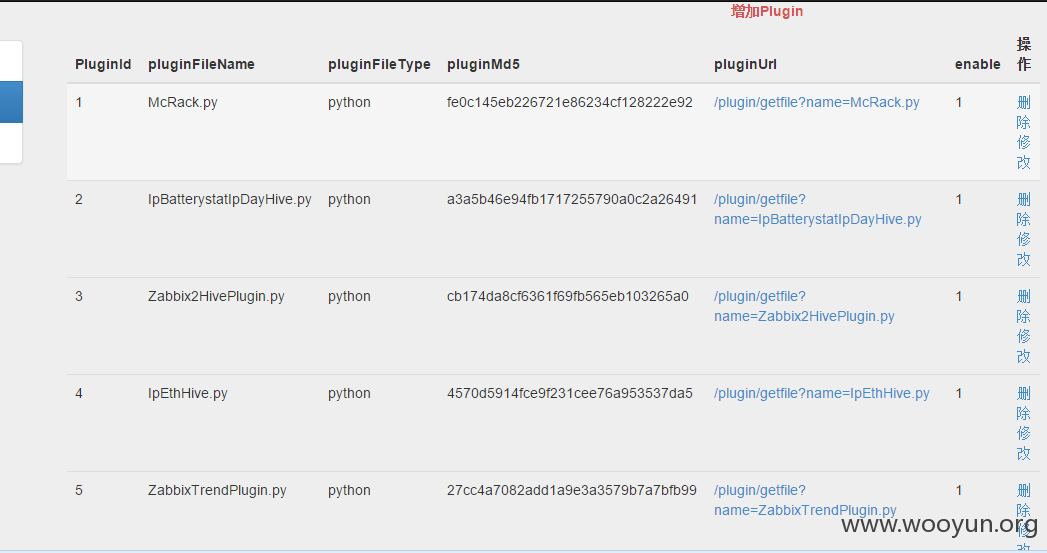Open the McRack.py getfile URL link
This screenshot has height=553, width=1047.
pyautogui.click(x=817, y=102)
